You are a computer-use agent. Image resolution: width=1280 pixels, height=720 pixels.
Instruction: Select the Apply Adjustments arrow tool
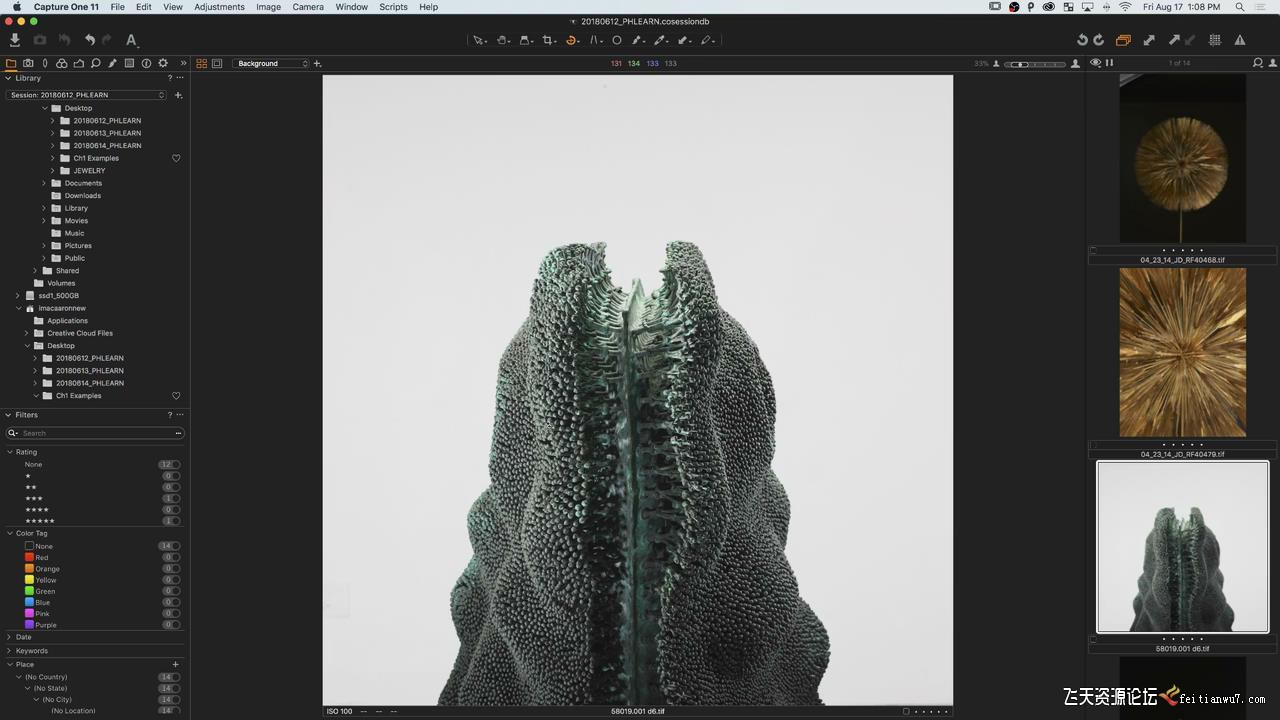click(685, 40)
